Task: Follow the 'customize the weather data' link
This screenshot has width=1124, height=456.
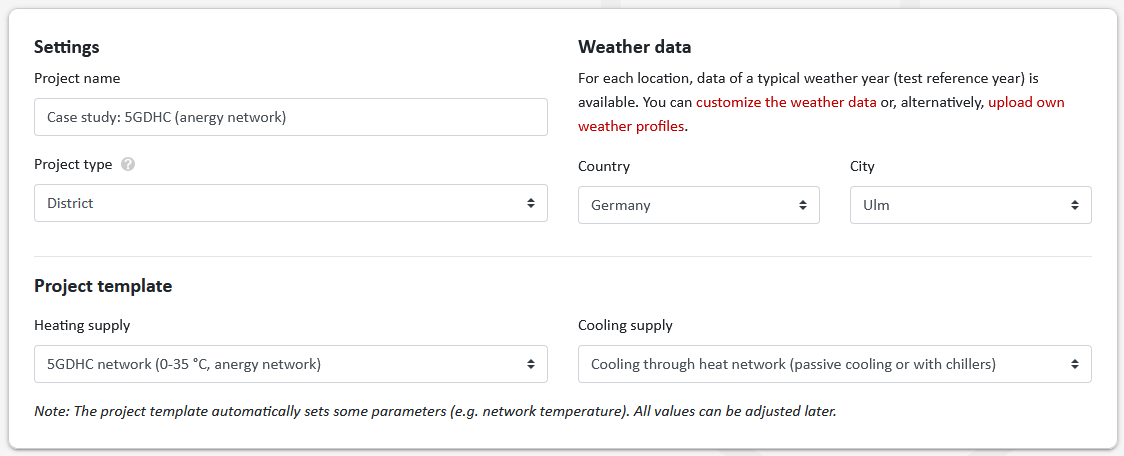Action: pyautogui.click(x=786, y=103)
